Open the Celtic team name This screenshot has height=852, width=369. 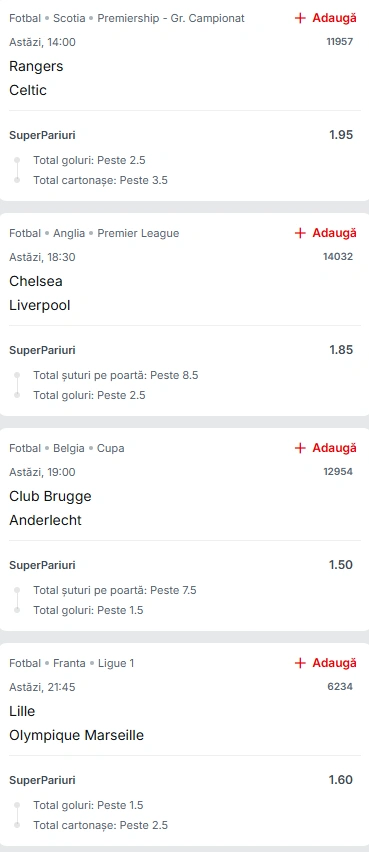click(x=28, y=90)
